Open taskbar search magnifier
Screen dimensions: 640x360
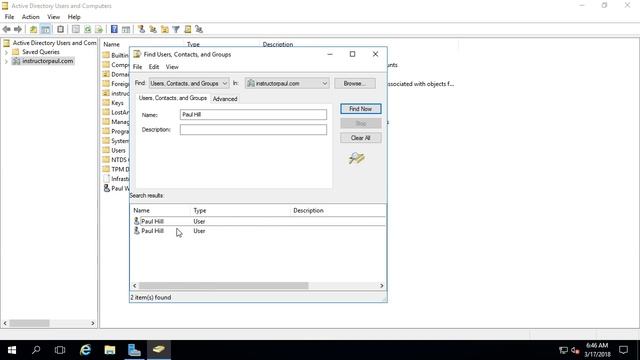(x=36, y=350)
